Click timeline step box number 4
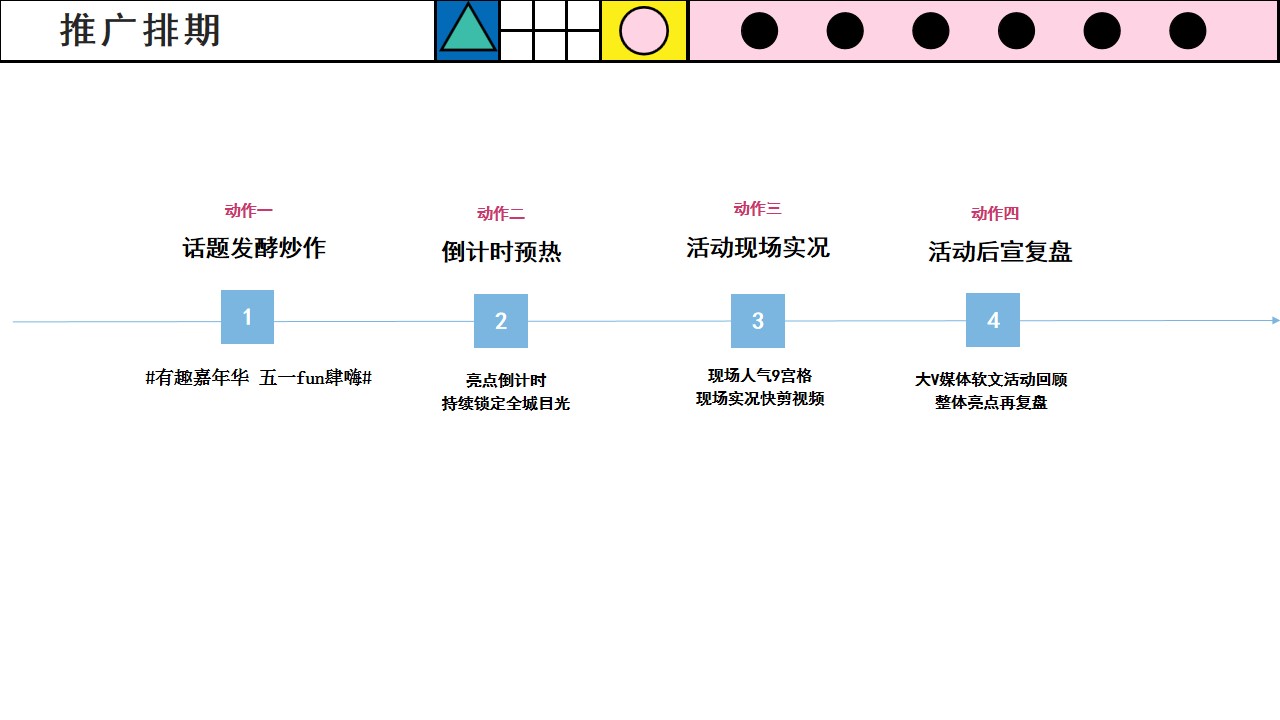The height and width of the screenshot is (720, 1280). click(x=993, y=320)
